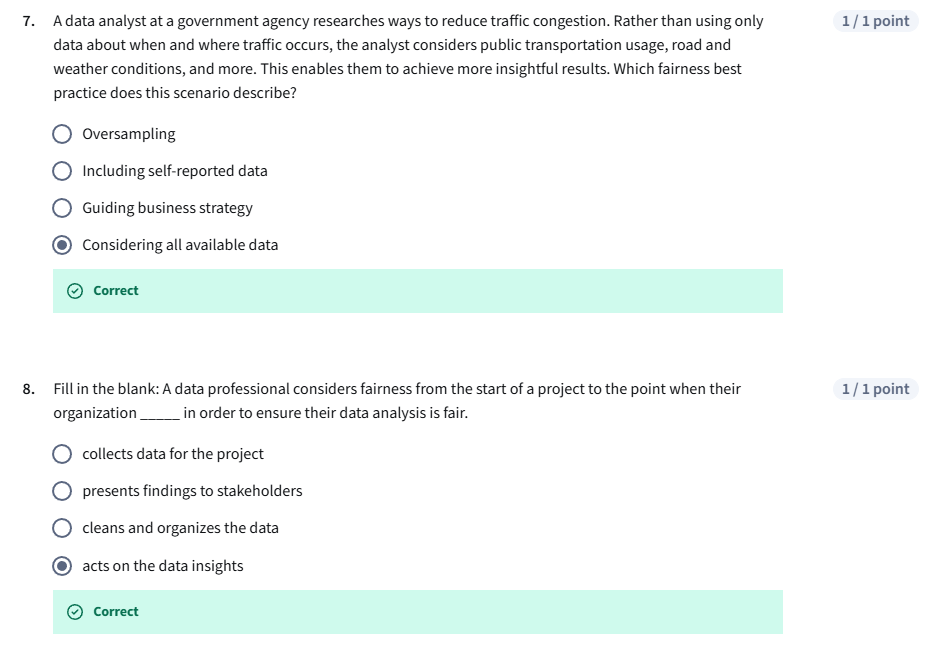
Task: Click the 'collects data for the project' answer text
Action: click(173, 454)
